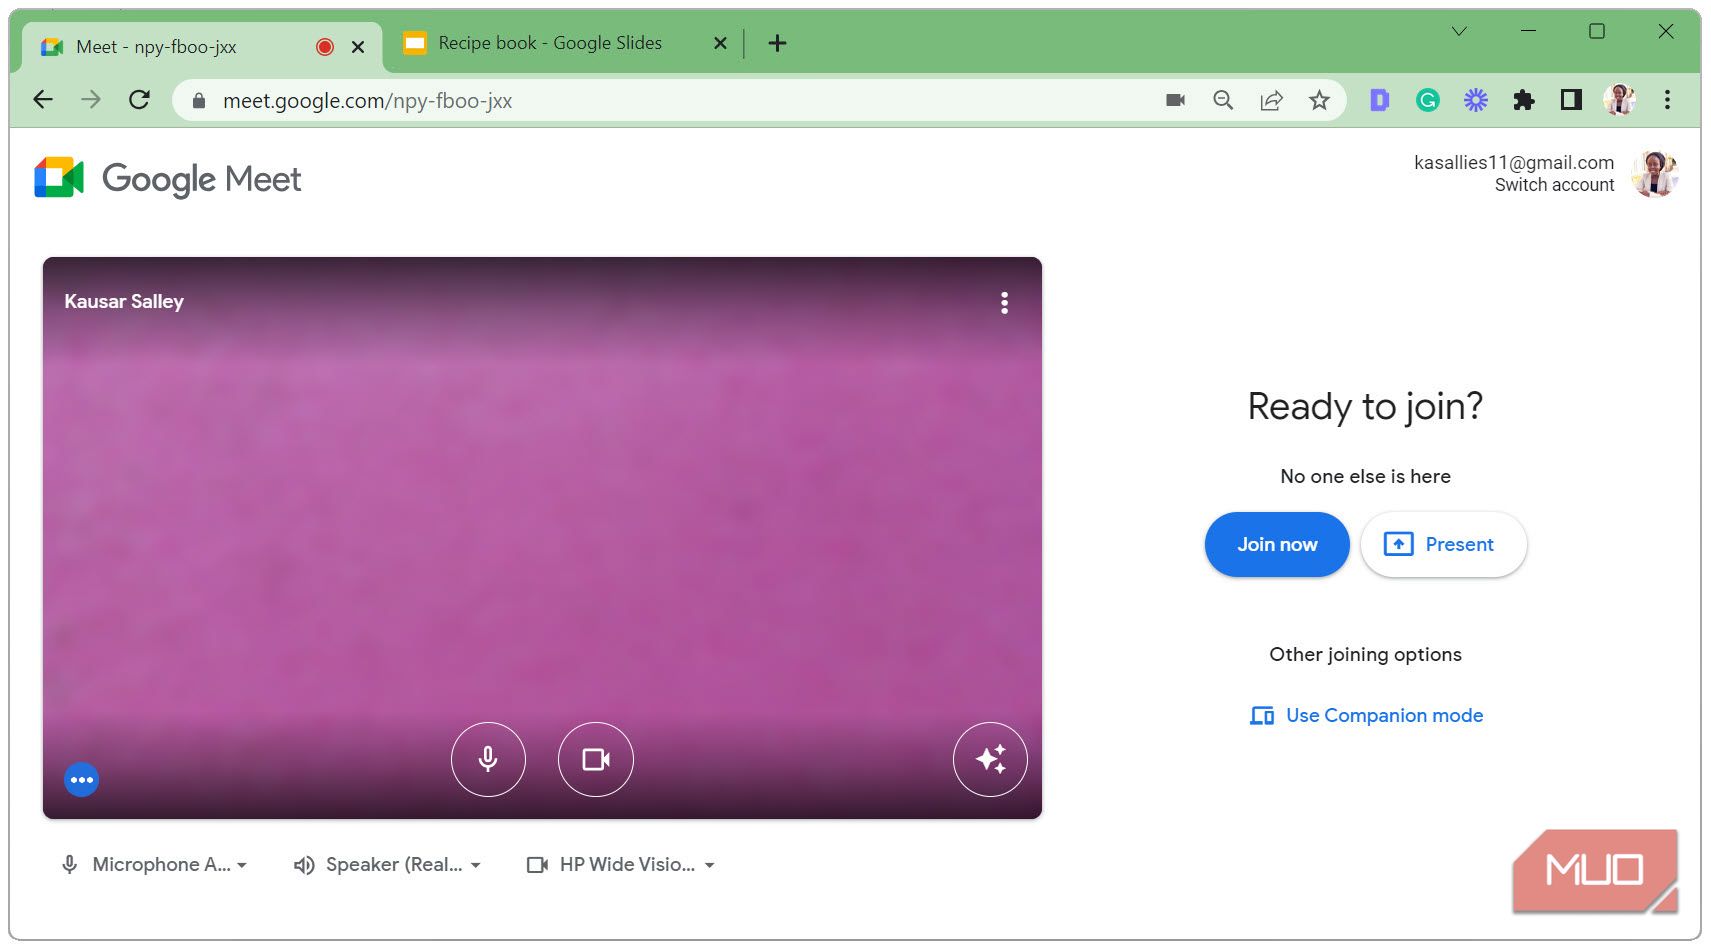Click the Kausar Salley video preview
The width and height of the screenshot is (1711, 947).
542,538
